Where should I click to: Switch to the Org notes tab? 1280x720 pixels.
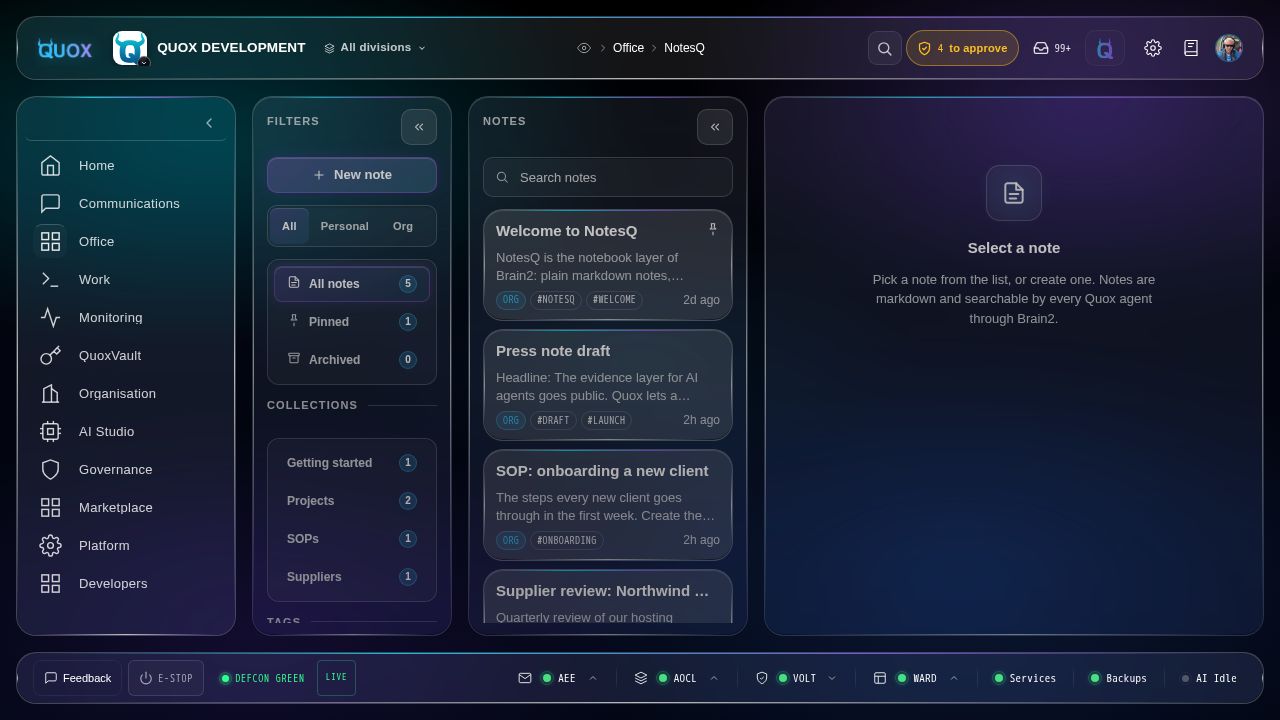(x=403, y=226)
